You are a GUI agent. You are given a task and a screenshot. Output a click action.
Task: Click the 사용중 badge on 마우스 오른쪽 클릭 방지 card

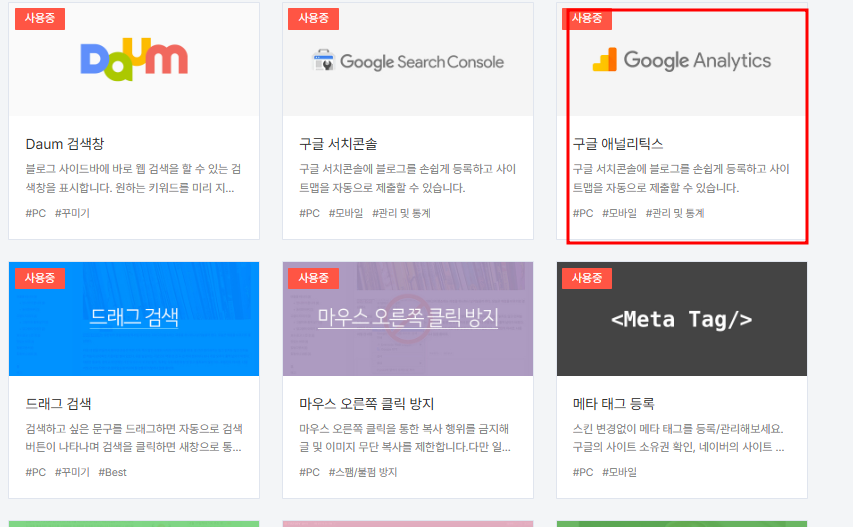[313, 278]
